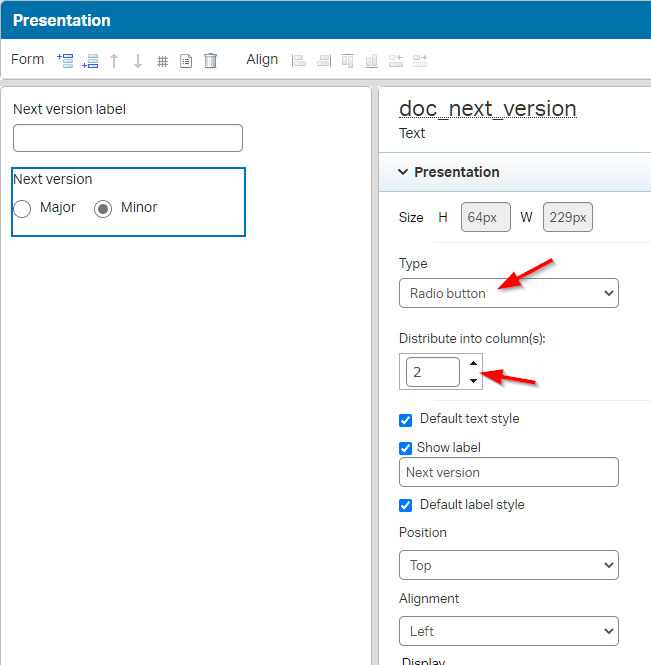Open the Position dropdown set to Top
The width and height of the screenshot is (651, 665).
tap(508, 565)
